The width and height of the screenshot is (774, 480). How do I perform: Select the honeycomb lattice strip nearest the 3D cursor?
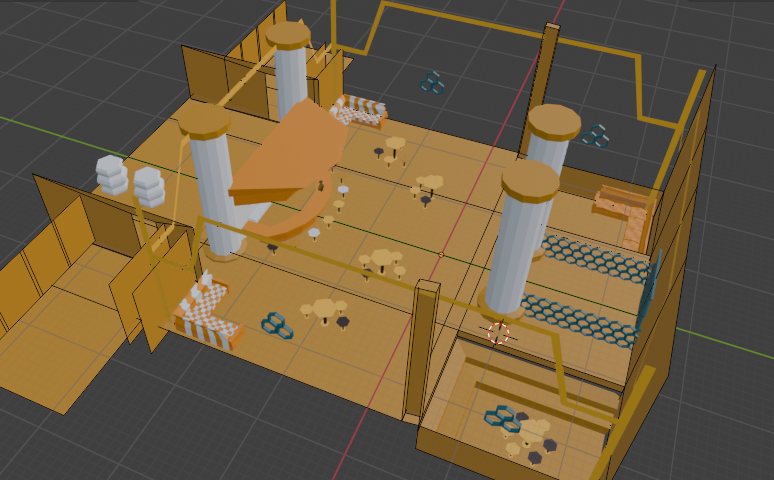579,321
